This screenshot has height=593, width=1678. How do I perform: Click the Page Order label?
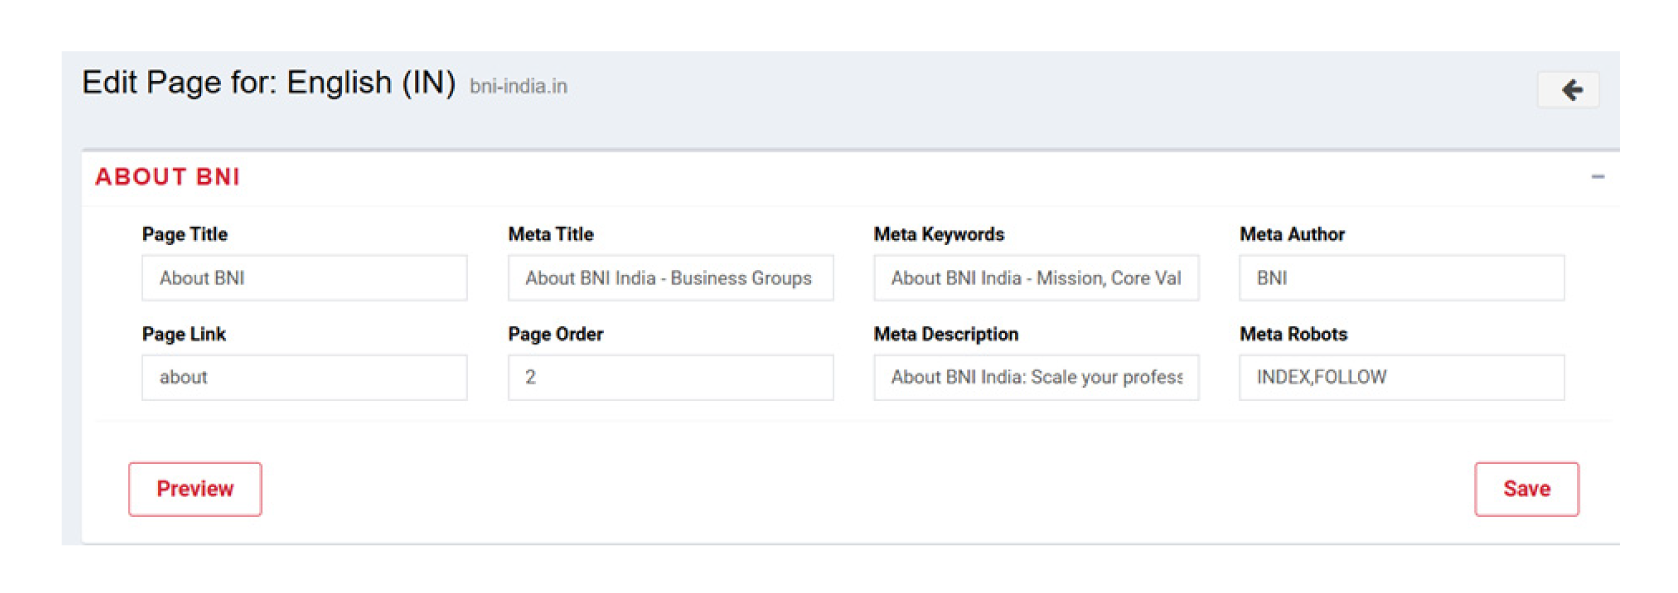[556, 334]
